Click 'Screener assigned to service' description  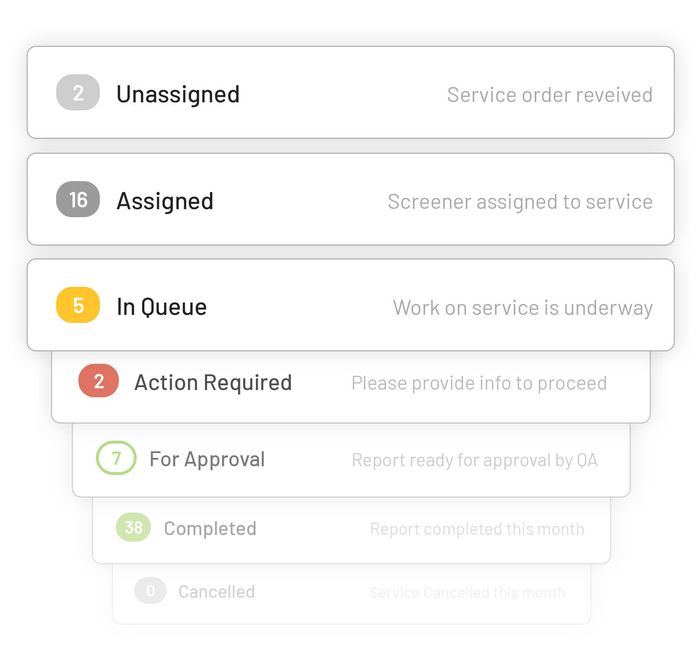[520, 202]
